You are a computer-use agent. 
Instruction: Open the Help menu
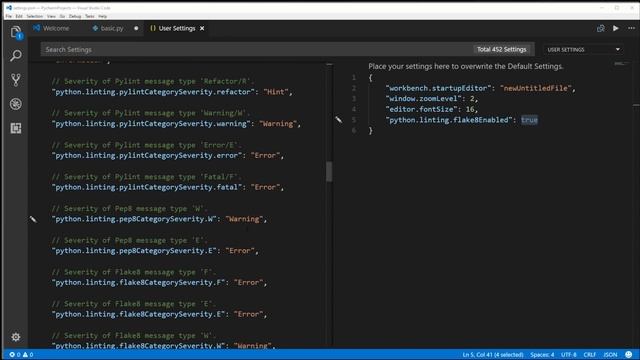102,16
